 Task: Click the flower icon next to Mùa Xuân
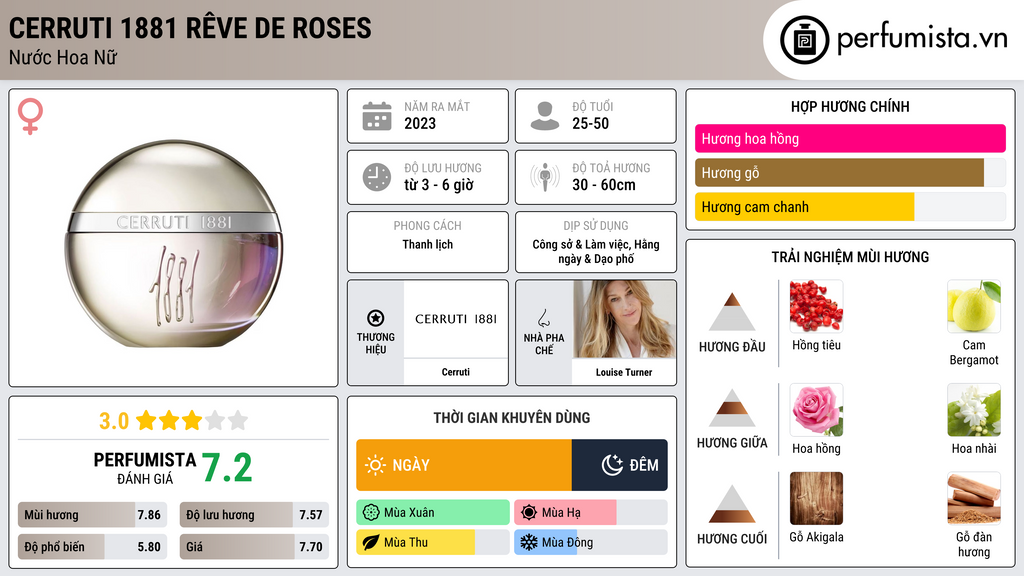tap(371, 513)
